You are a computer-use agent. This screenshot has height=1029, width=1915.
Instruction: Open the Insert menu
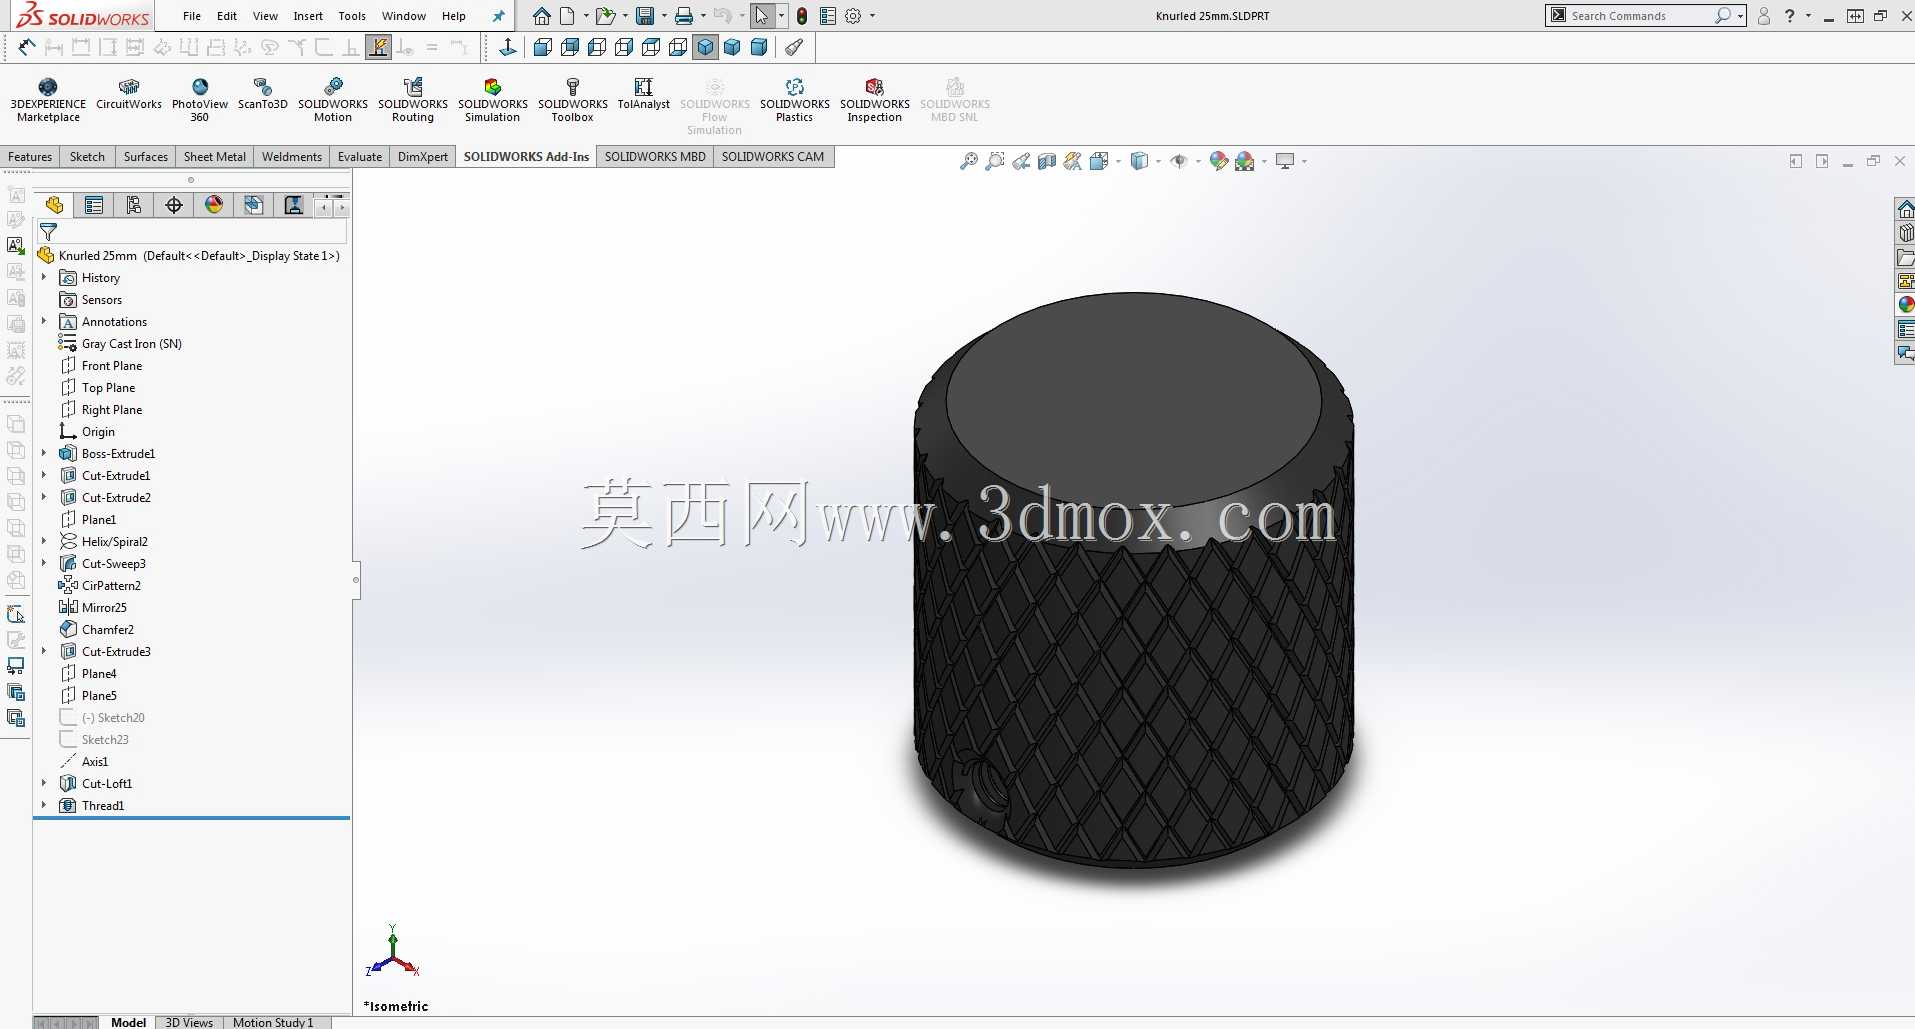point(308,16)
